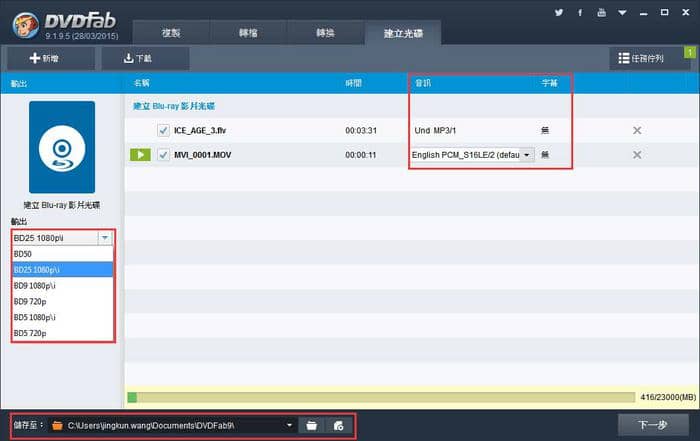Switch to the 轉換 (Converter) tab
Screen dimensions: 700x441
pyautogui.click(x=325, y=33)
